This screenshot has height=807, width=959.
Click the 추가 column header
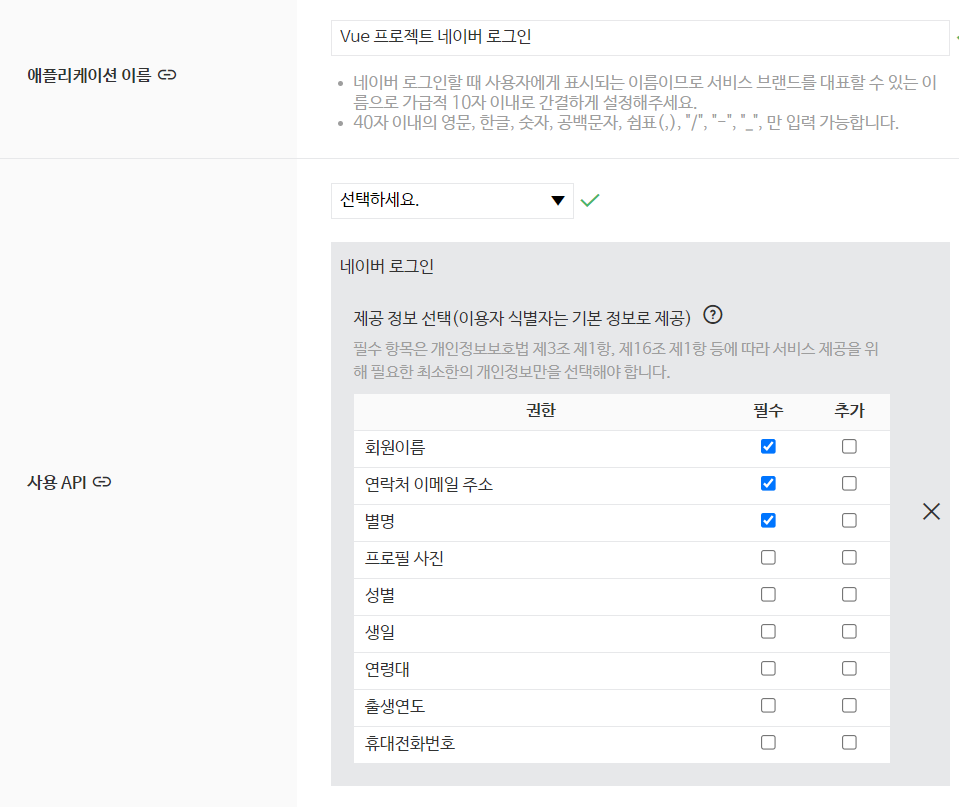850,411
